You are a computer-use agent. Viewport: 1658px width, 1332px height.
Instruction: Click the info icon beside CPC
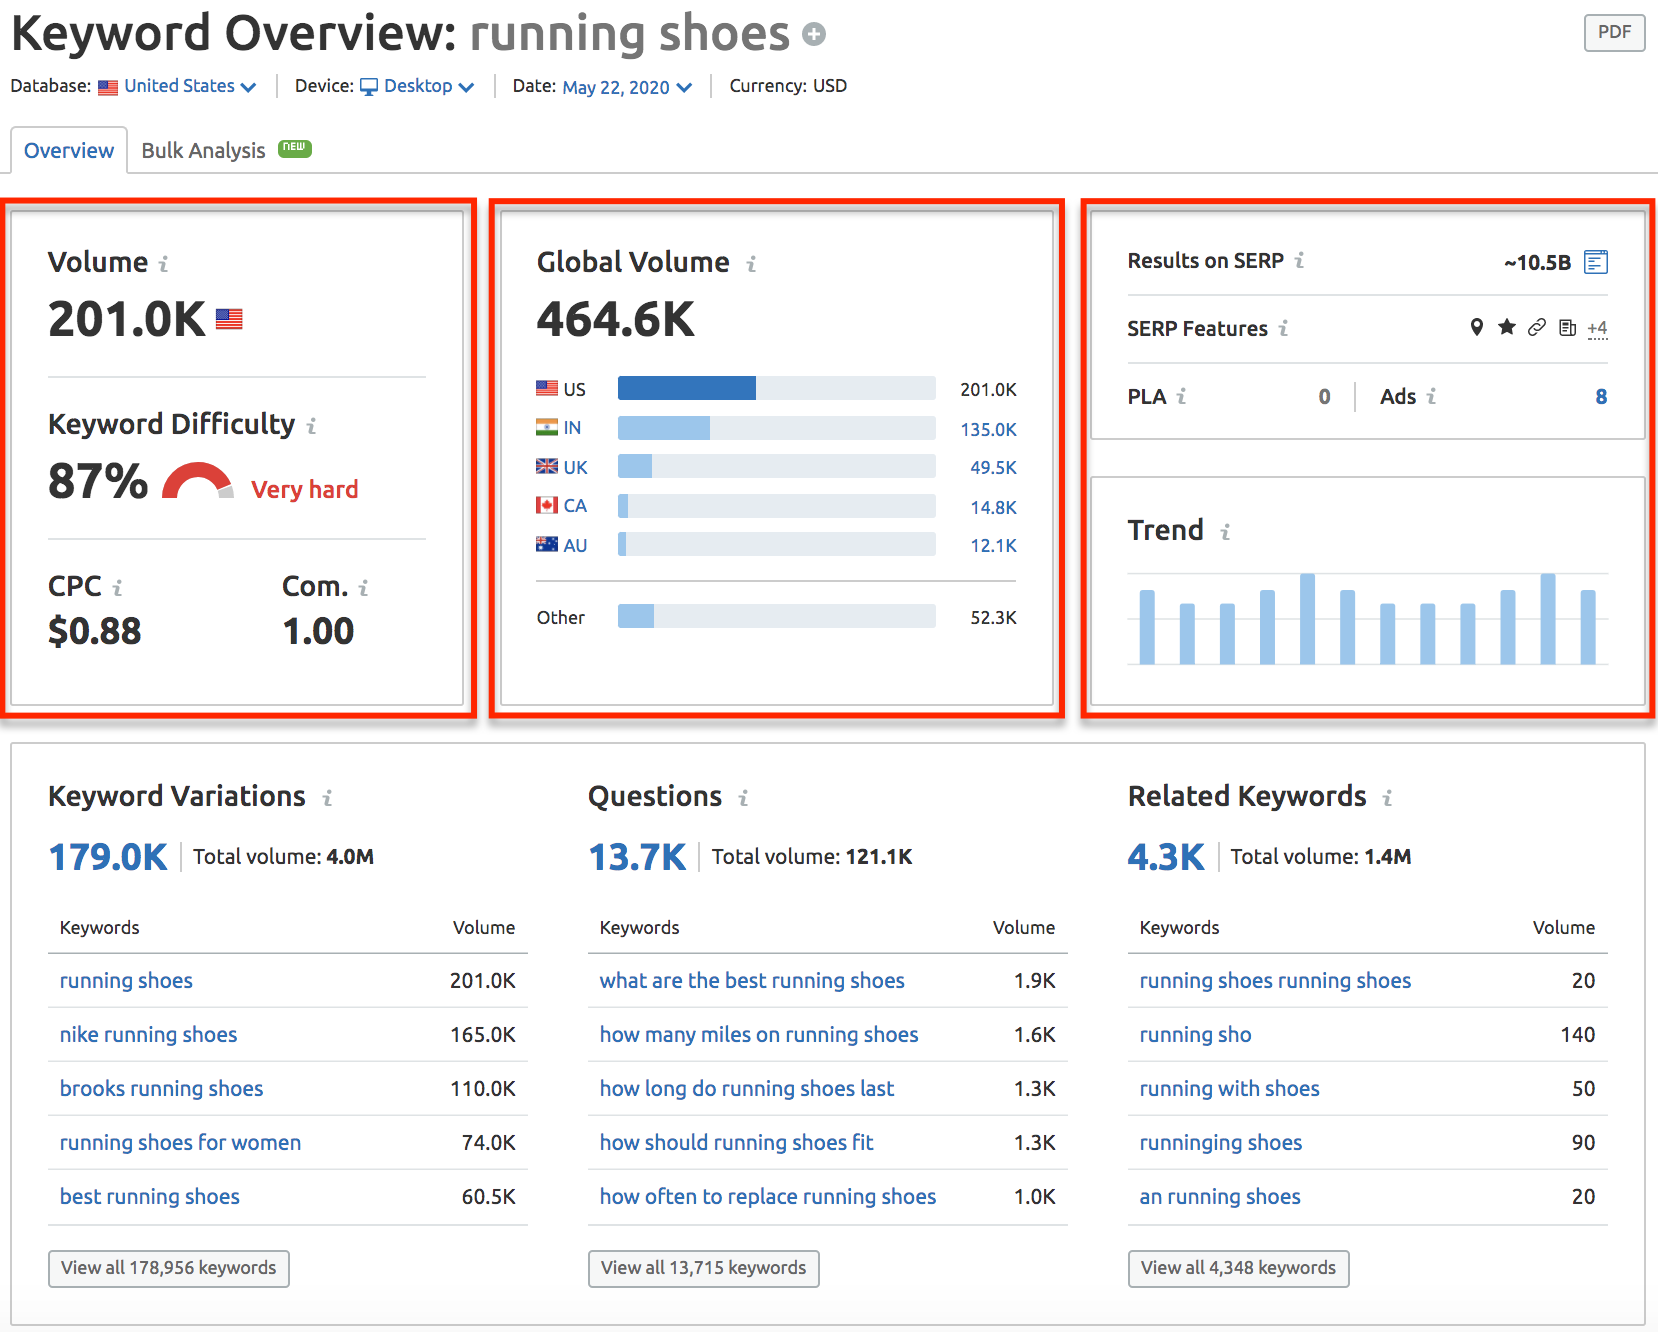click(117, 588)
